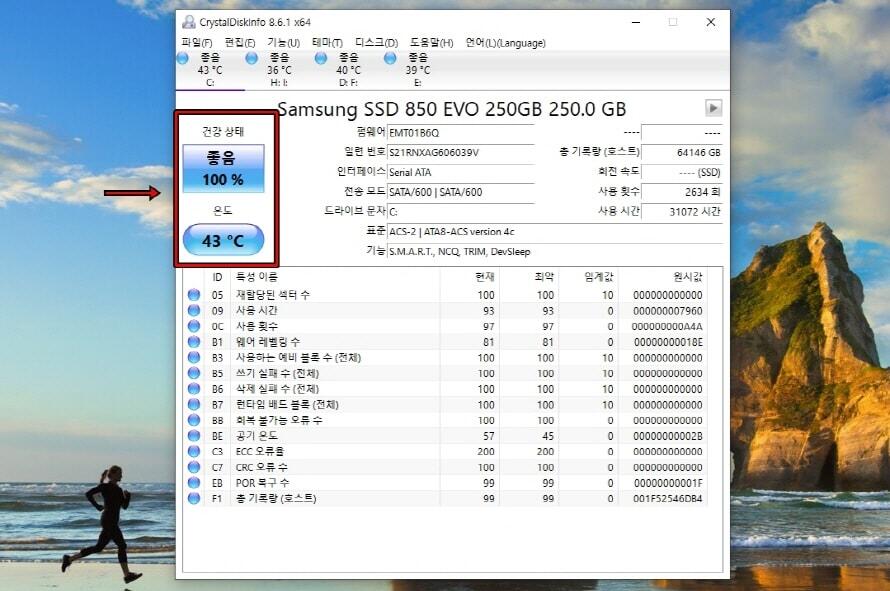Select the CRC 오류 수 attribute name
Image resolution: width=890 pixels, height=591 pixels.
[x=262, y=467]
